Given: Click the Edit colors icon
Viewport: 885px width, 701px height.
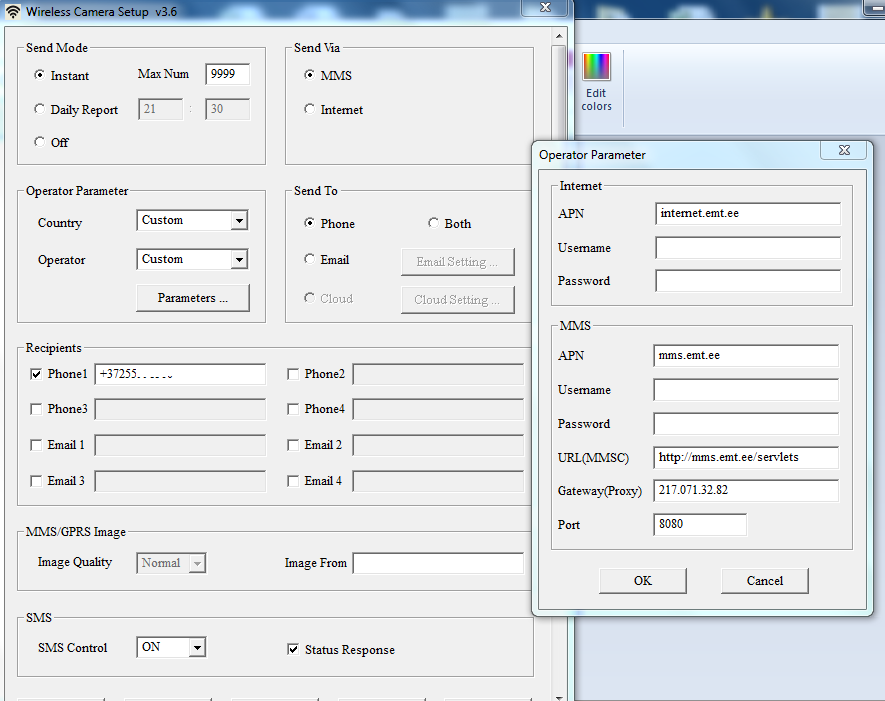Looking at the screenshot, I should click(596, 67).
